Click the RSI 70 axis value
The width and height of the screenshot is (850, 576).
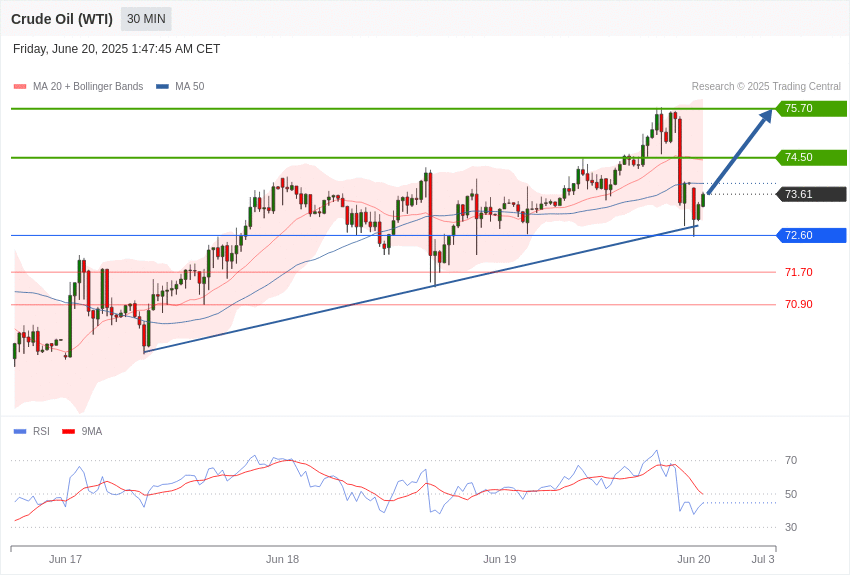click(791, 460)
